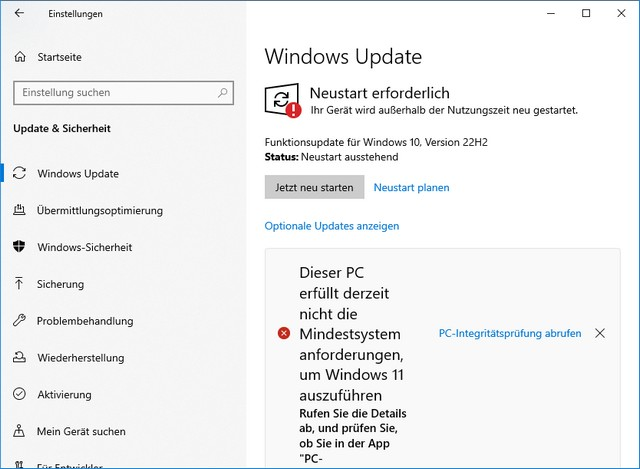This screenshot has height=469, width=640.
Task: Maximize the Einstellungen window
Action: (x=586, y=13)
